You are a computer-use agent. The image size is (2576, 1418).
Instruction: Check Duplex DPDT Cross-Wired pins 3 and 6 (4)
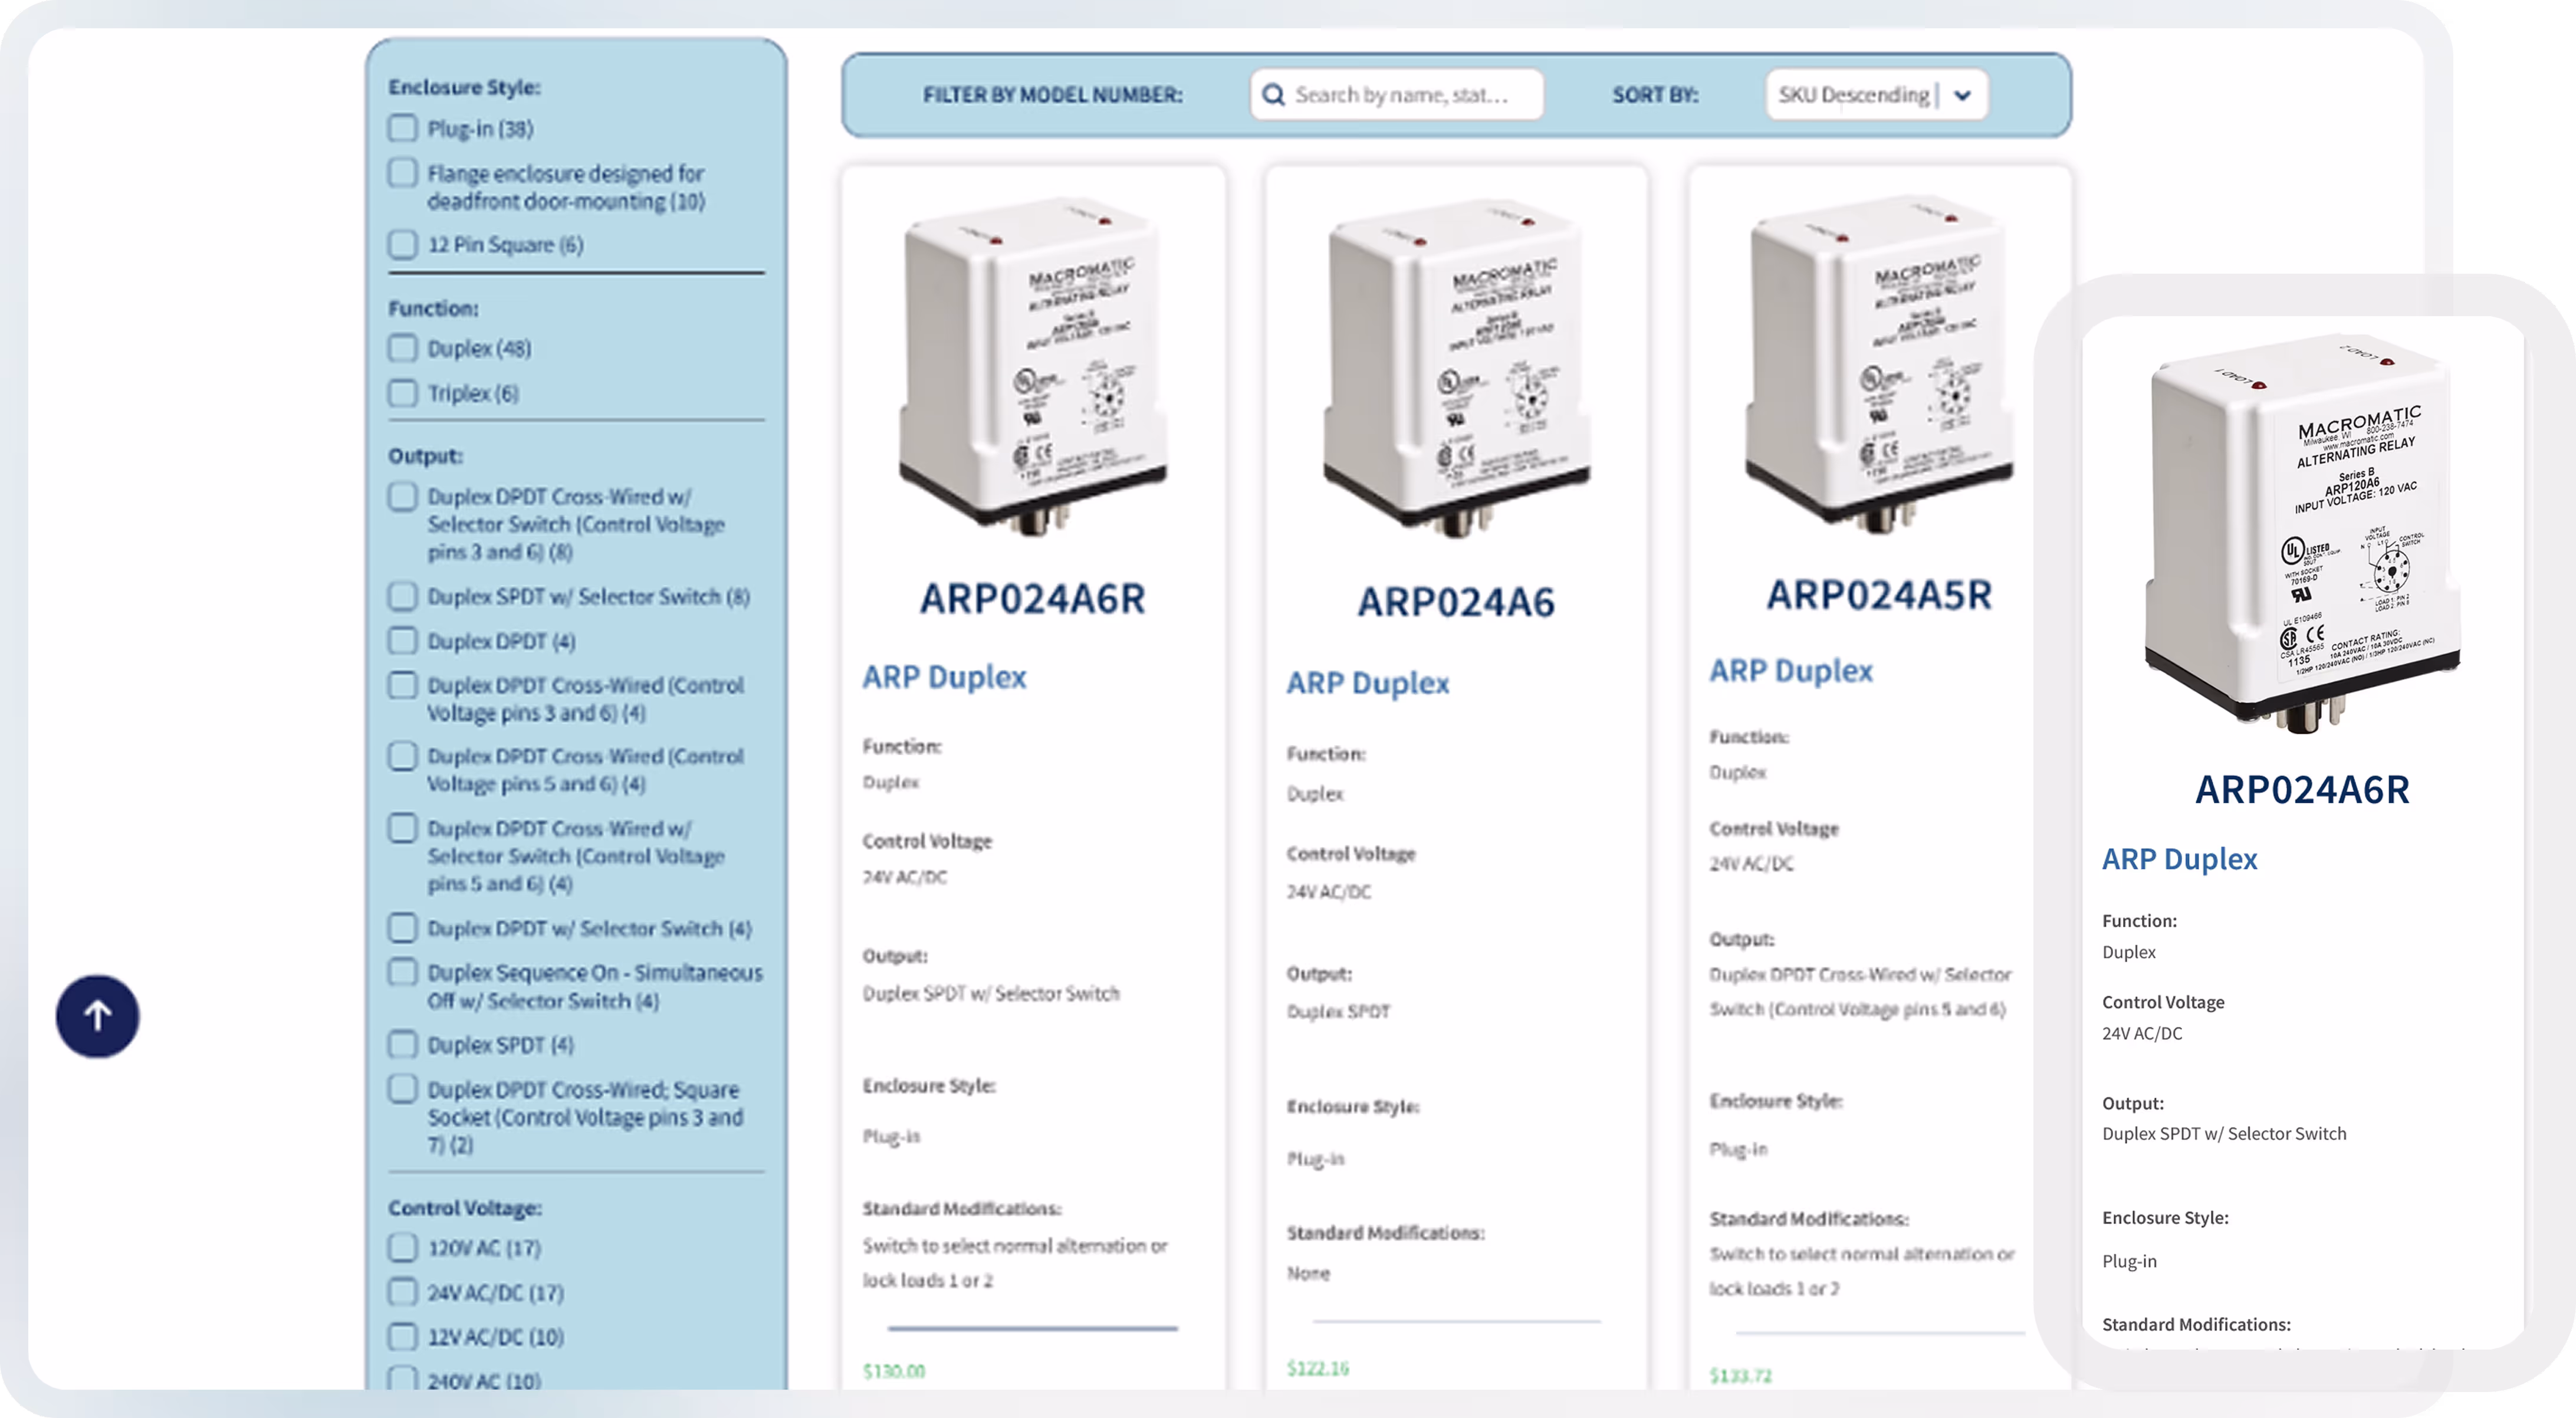click(402, 685)
